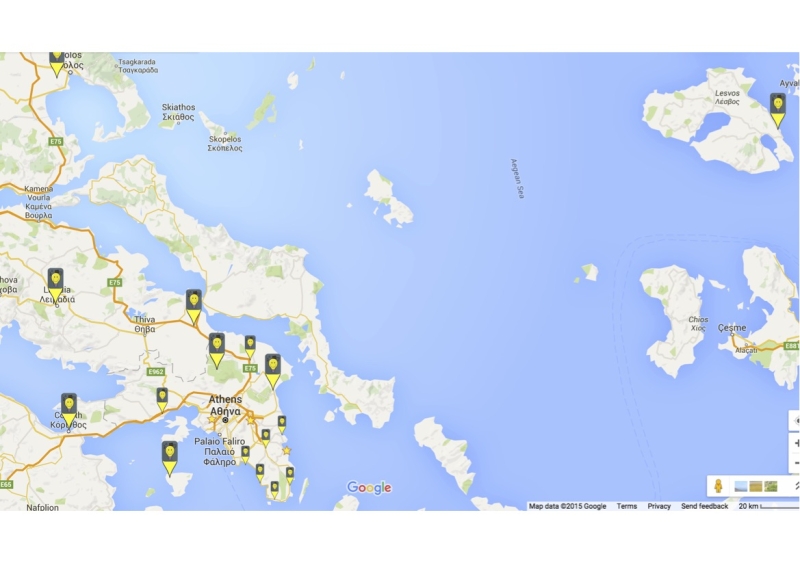800x565 pixels.
Task: Open the marker over Corinth
Action: tap(69, 410)
